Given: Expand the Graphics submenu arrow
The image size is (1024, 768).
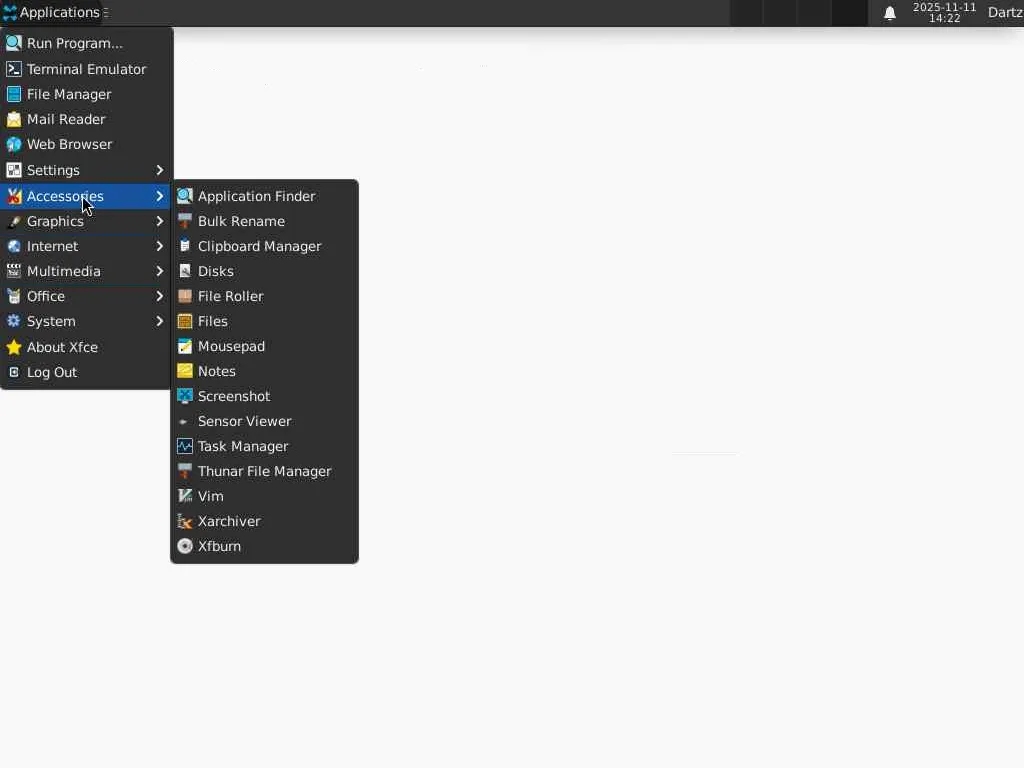Looking at the screenshot, I should coord(159,221).
